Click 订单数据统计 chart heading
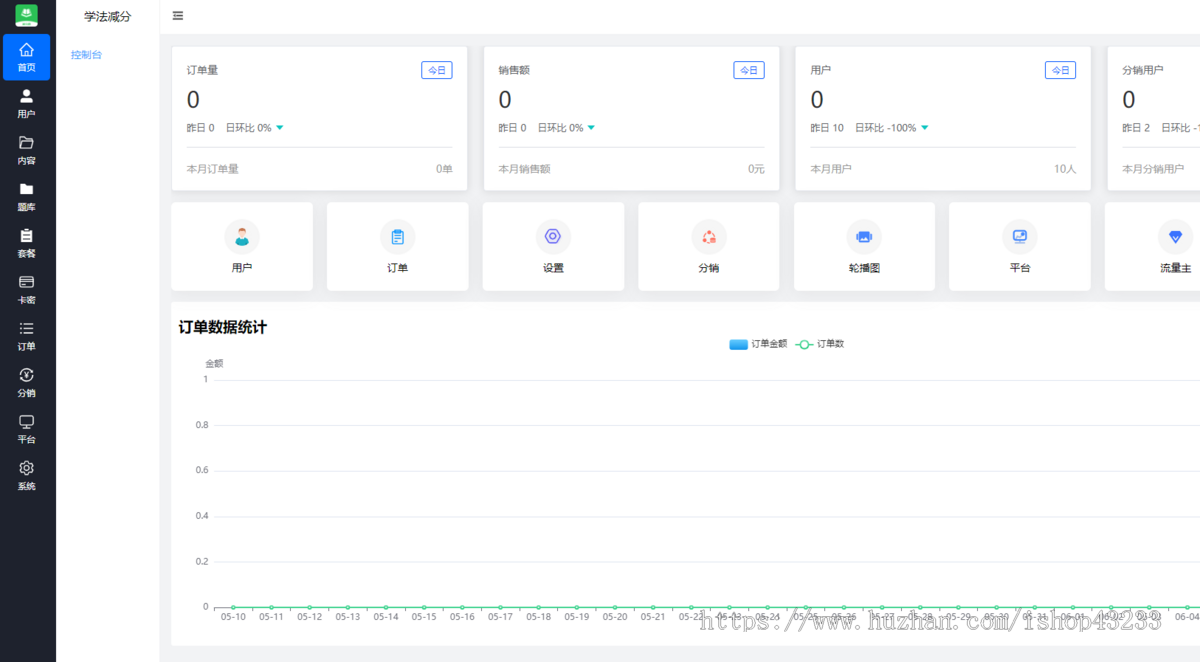Viewport: 1200px width, 662px height. tap(223, 327)
